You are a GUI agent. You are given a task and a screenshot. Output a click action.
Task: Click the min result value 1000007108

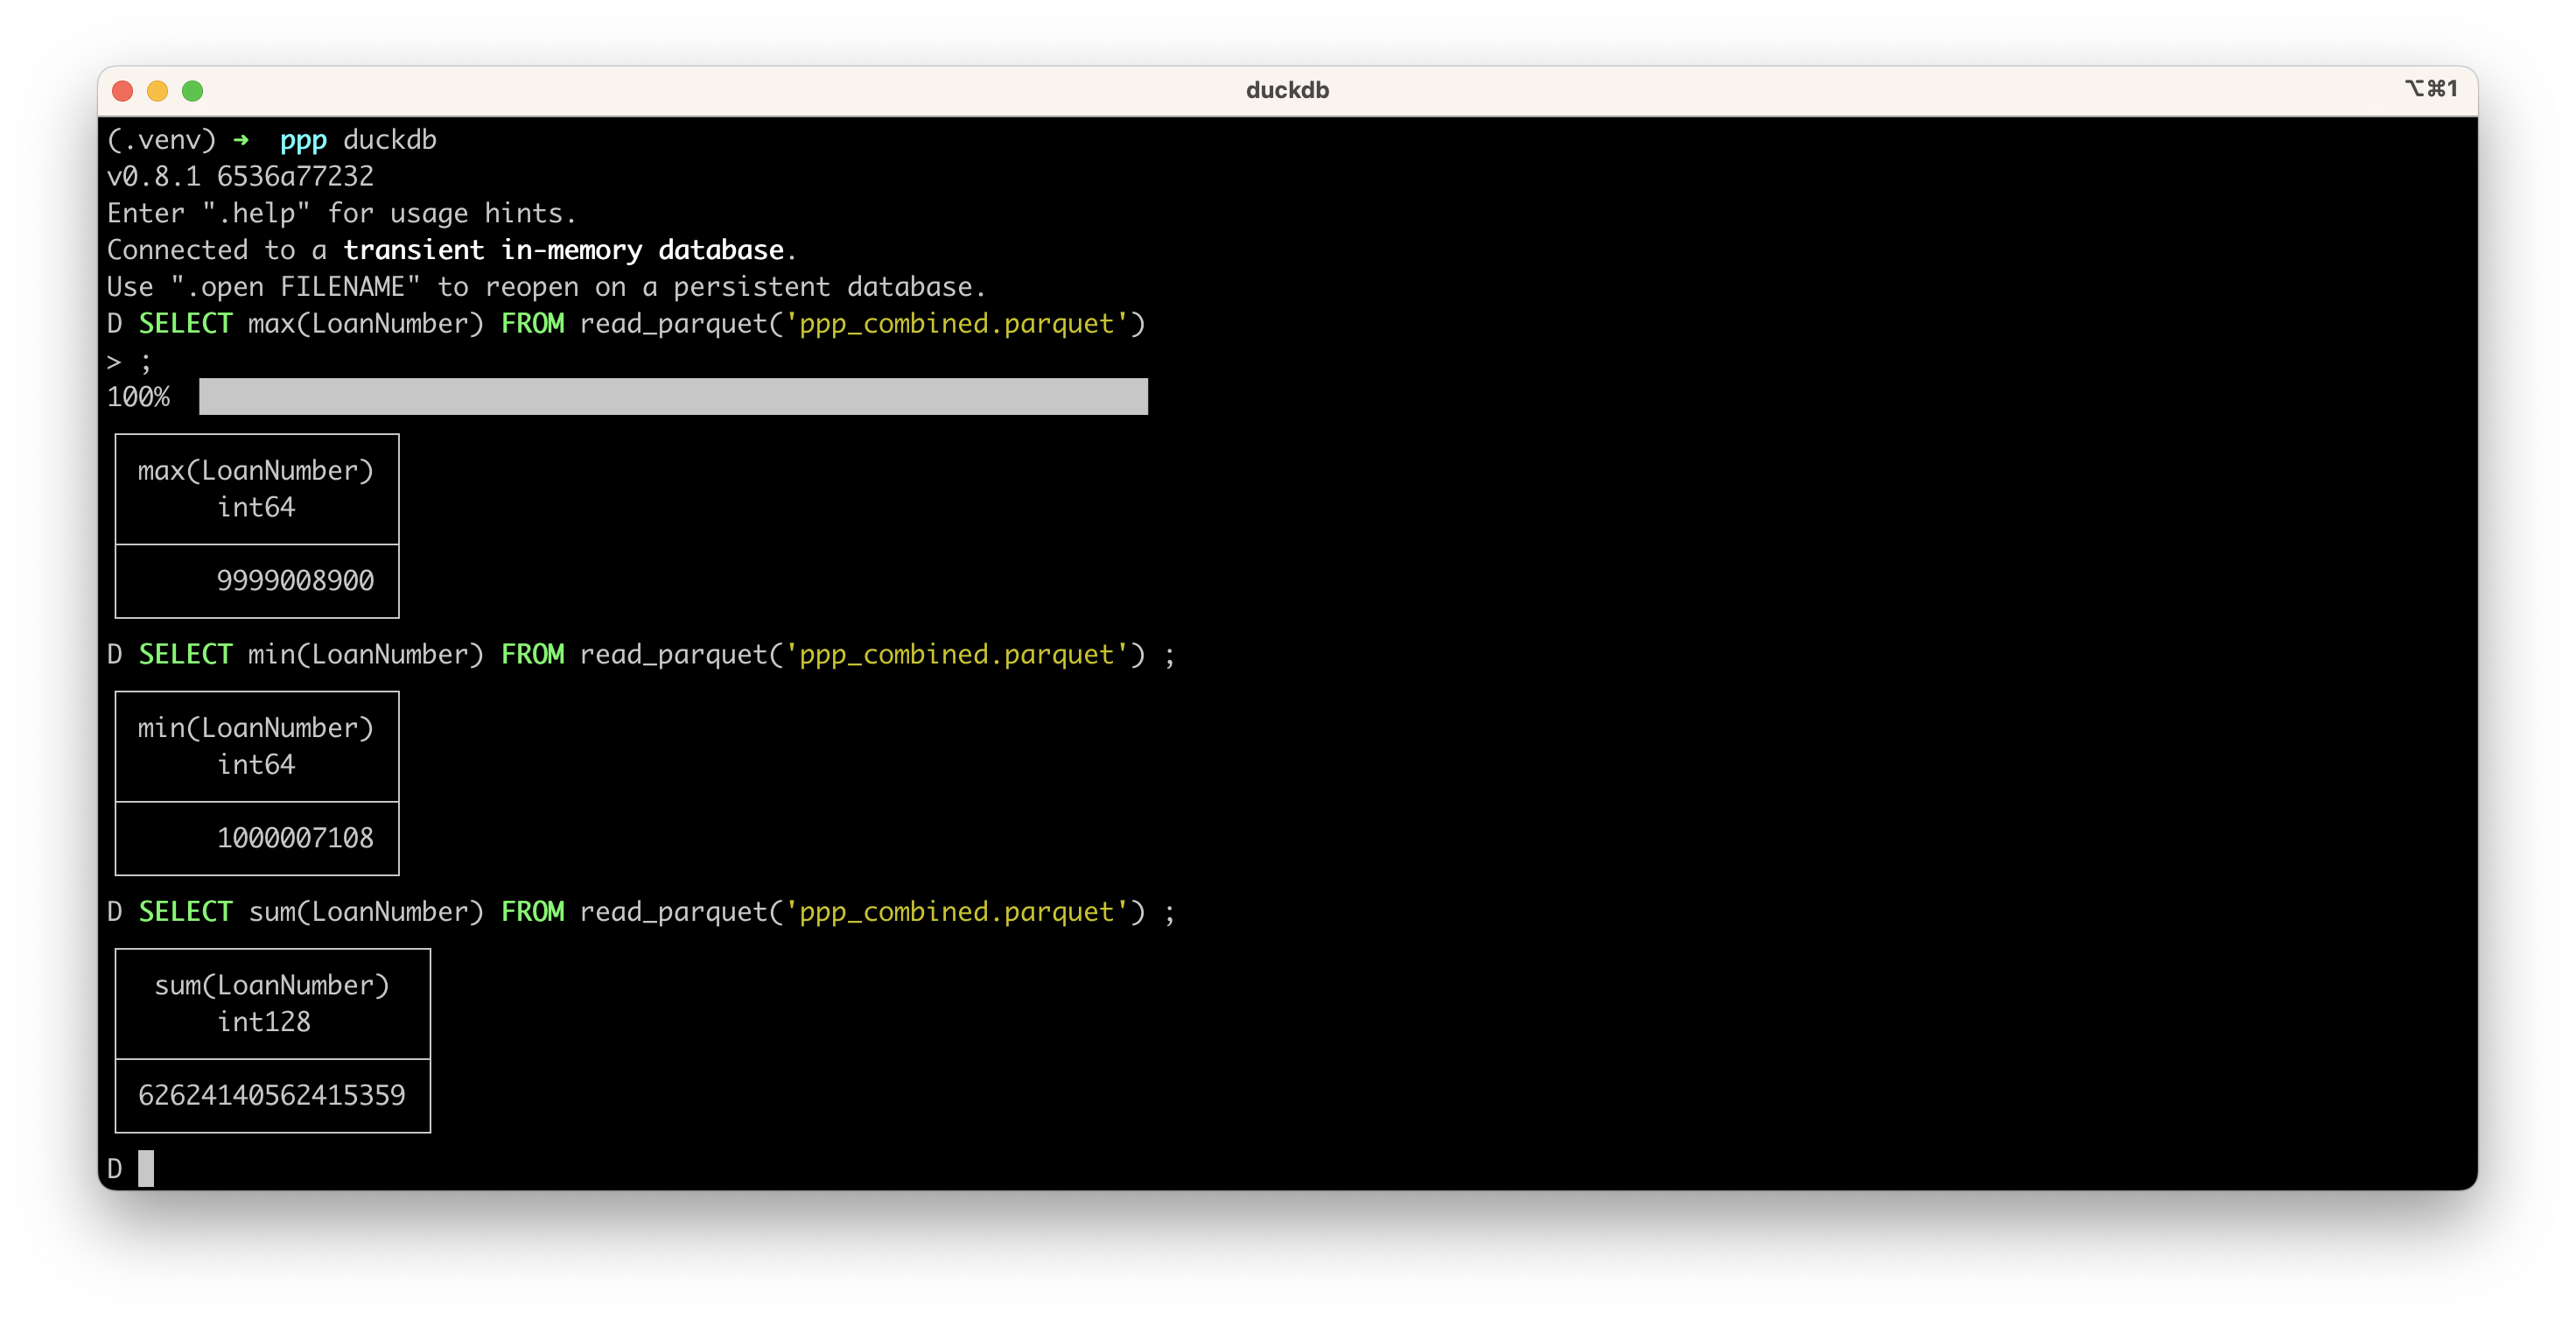295,838
